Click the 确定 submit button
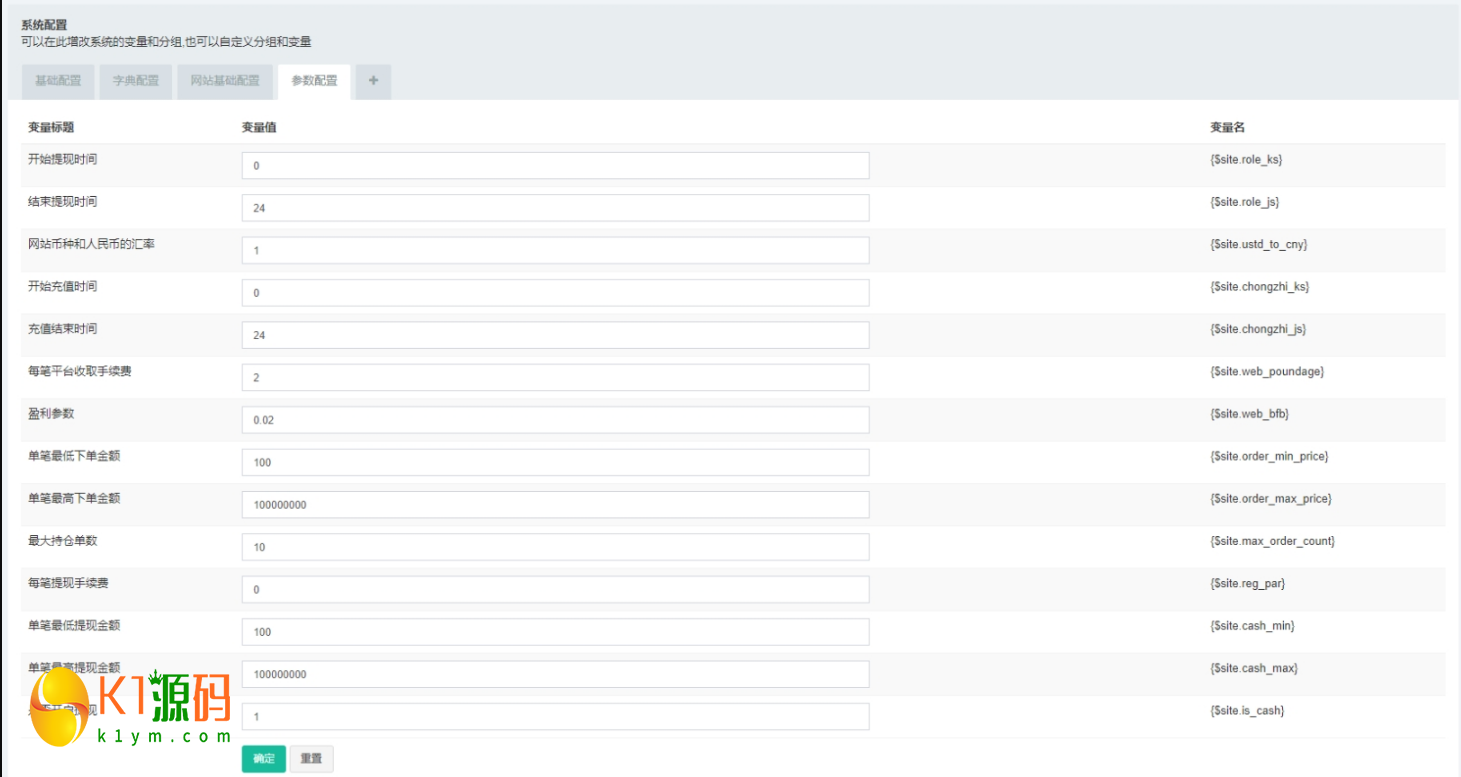Image resolution: width=1461 pixels, height=777 pixels. (x=264, y=759)
